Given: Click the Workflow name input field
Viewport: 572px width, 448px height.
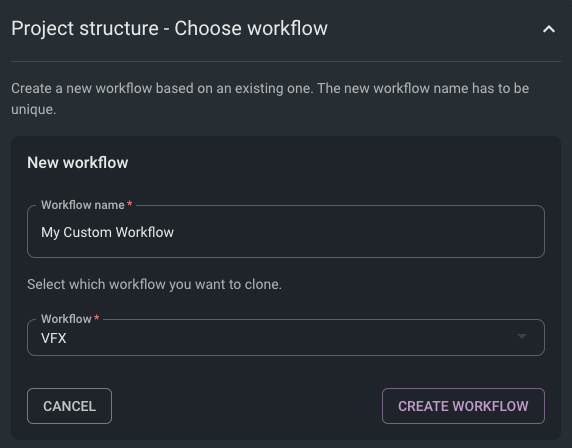Looking at the screenshot, I should pyautogui.click(x=286, y=232).
